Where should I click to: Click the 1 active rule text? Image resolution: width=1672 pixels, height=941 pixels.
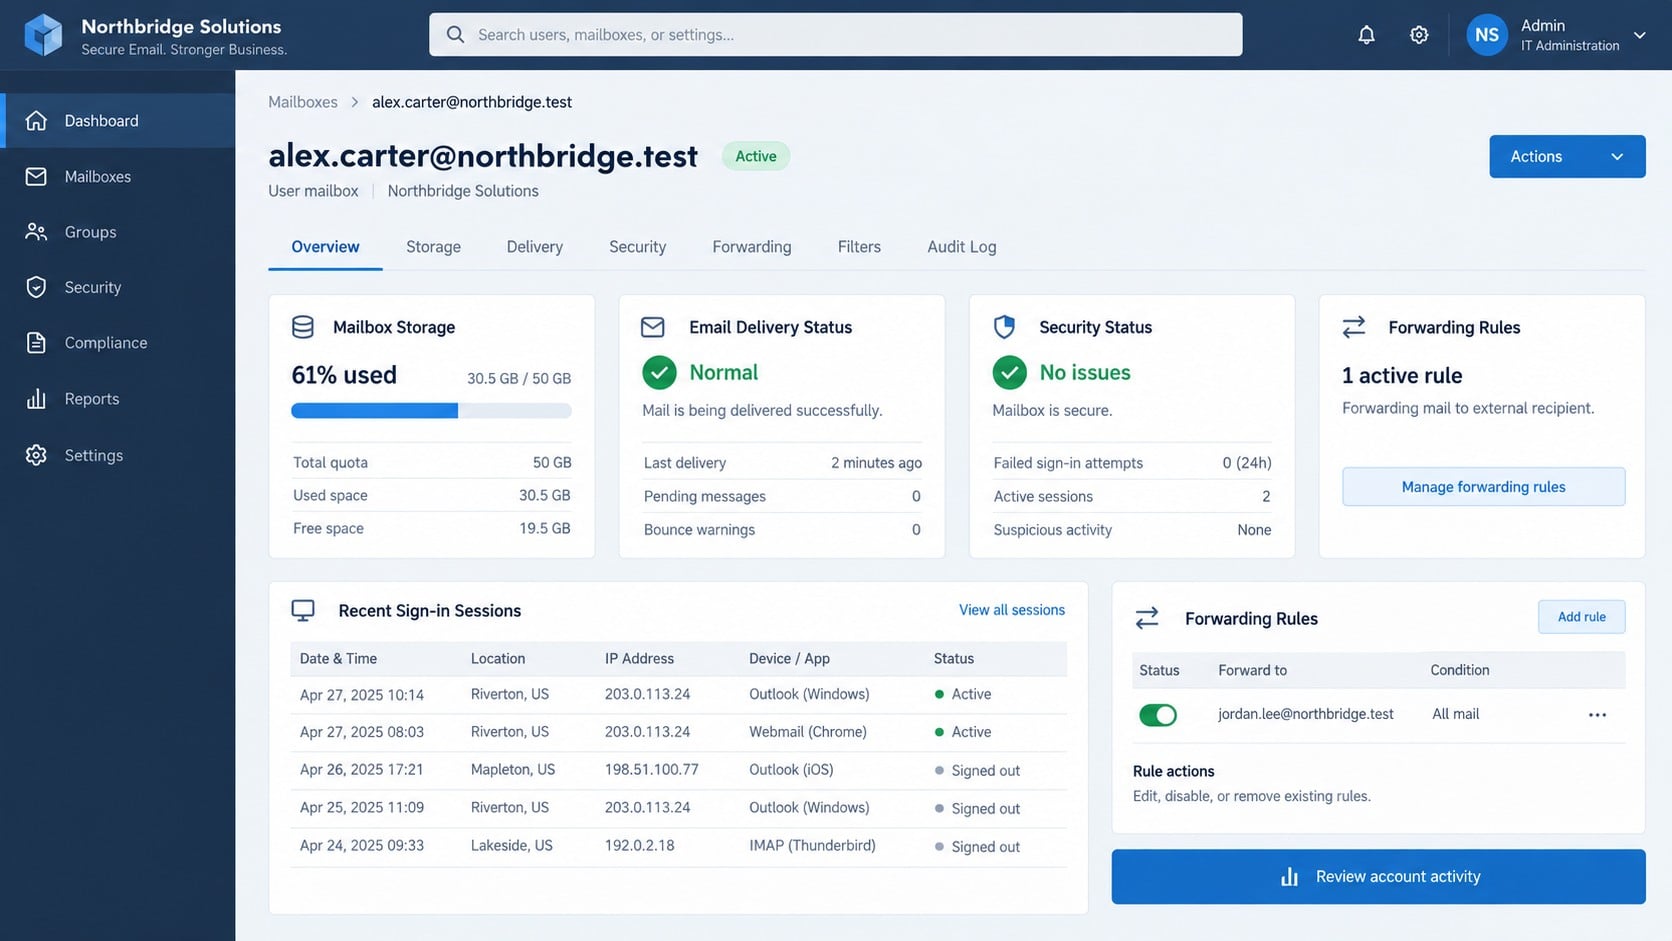[1402, 376]
